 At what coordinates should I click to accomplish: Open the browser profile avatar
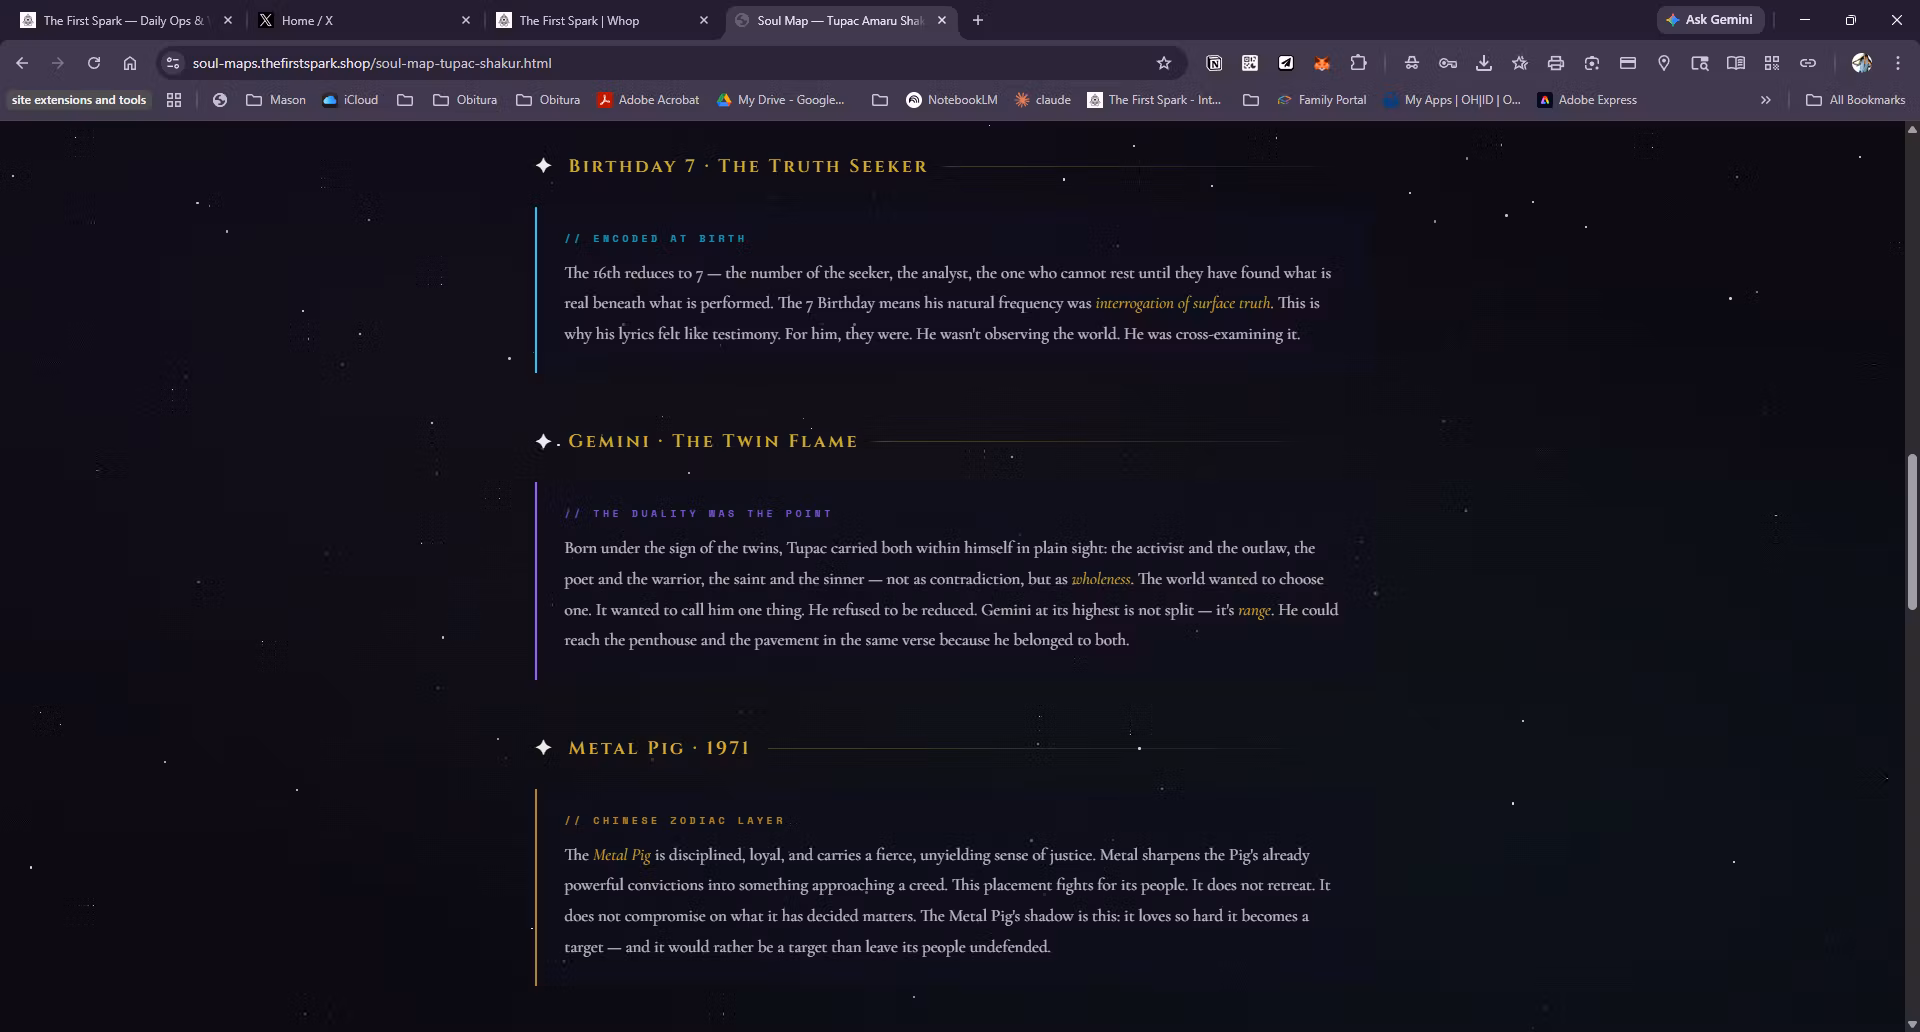tap(1862, 63)
